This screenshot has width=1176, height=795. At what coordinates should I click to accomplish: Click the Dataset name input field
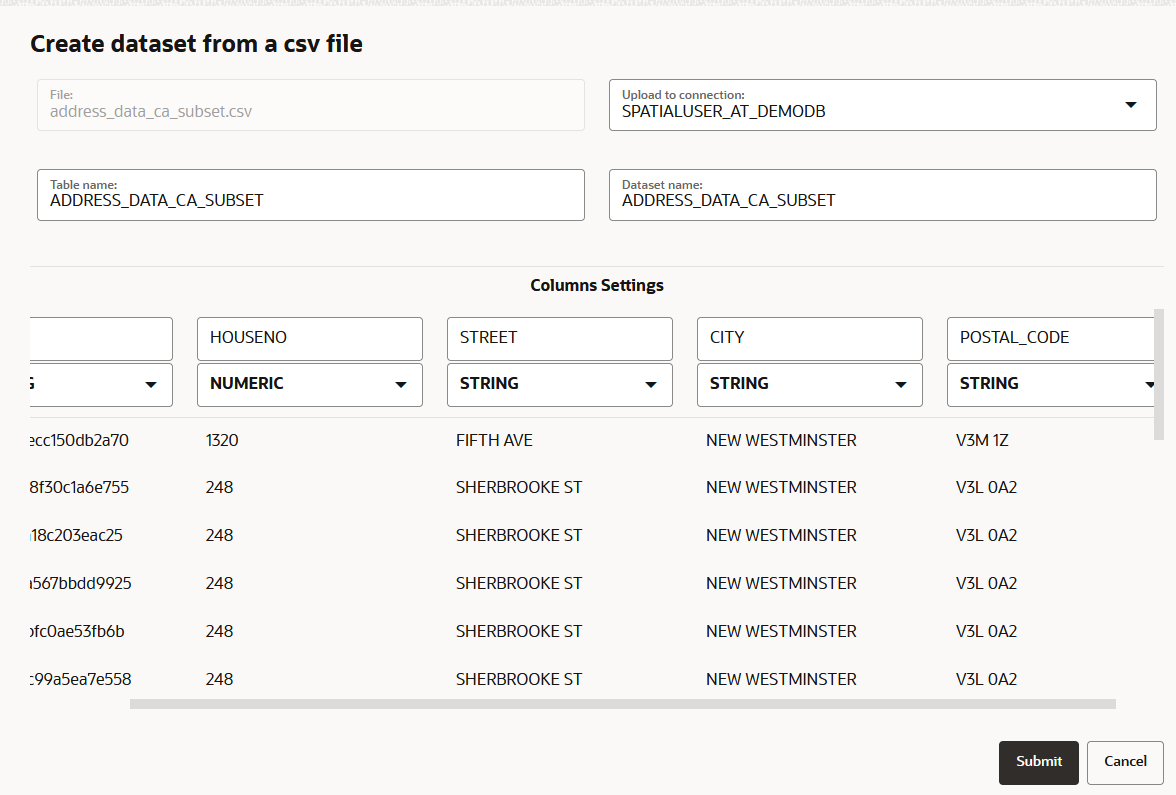click(x=882, y=195)
